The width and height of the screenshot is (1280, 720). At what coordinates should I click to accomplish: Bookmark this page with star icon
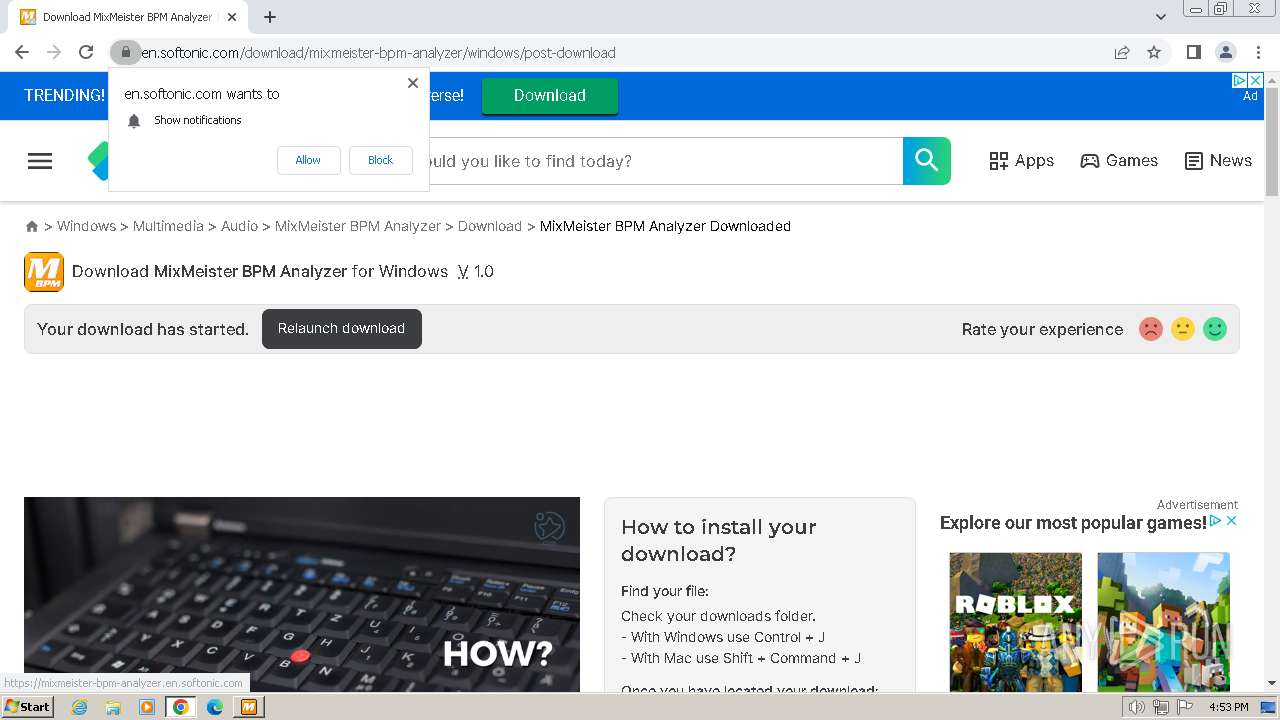pyautogui.click(x=1154, y=52)
